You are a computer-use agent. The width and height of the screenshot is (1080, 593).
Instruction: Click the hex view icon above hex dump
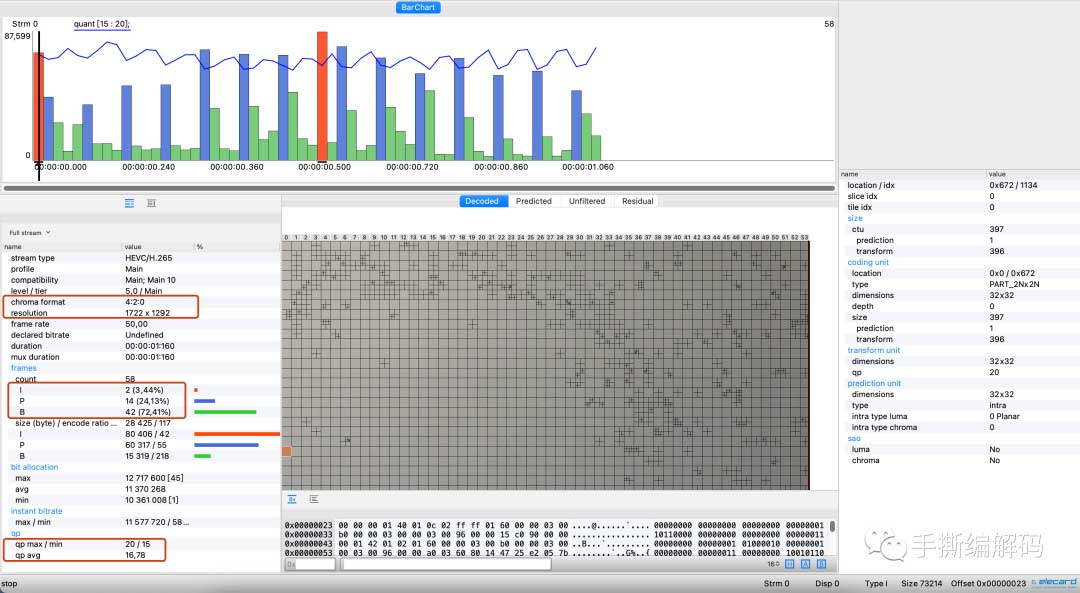click(292, 498)
